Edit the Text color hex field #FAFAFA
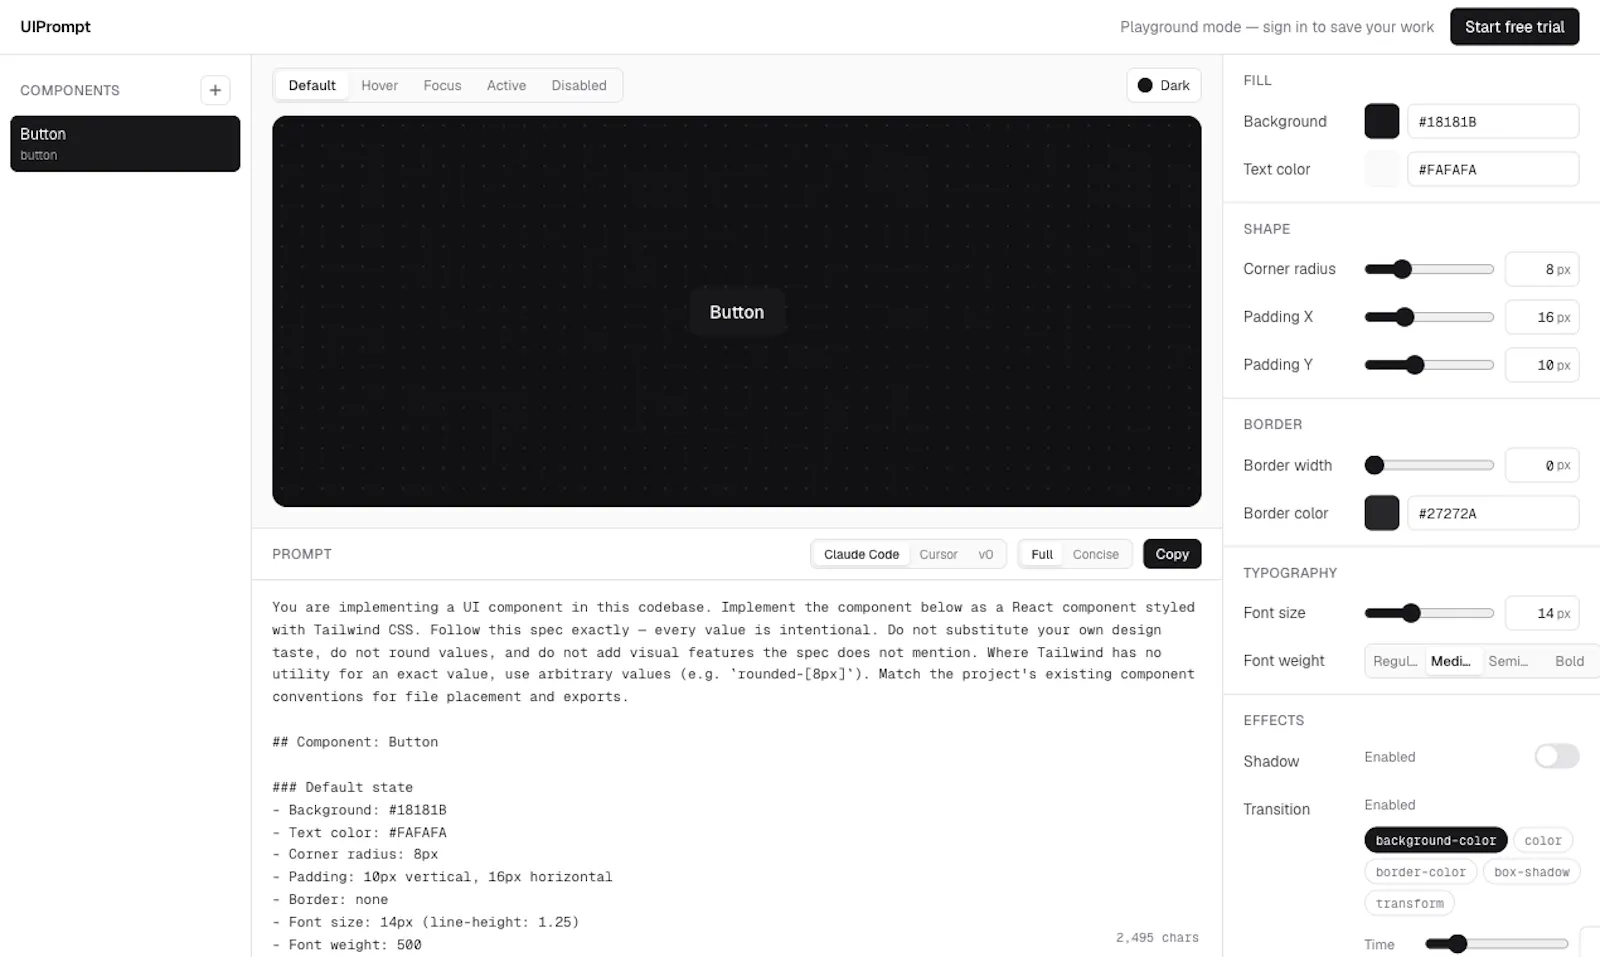 [1493, 169]
